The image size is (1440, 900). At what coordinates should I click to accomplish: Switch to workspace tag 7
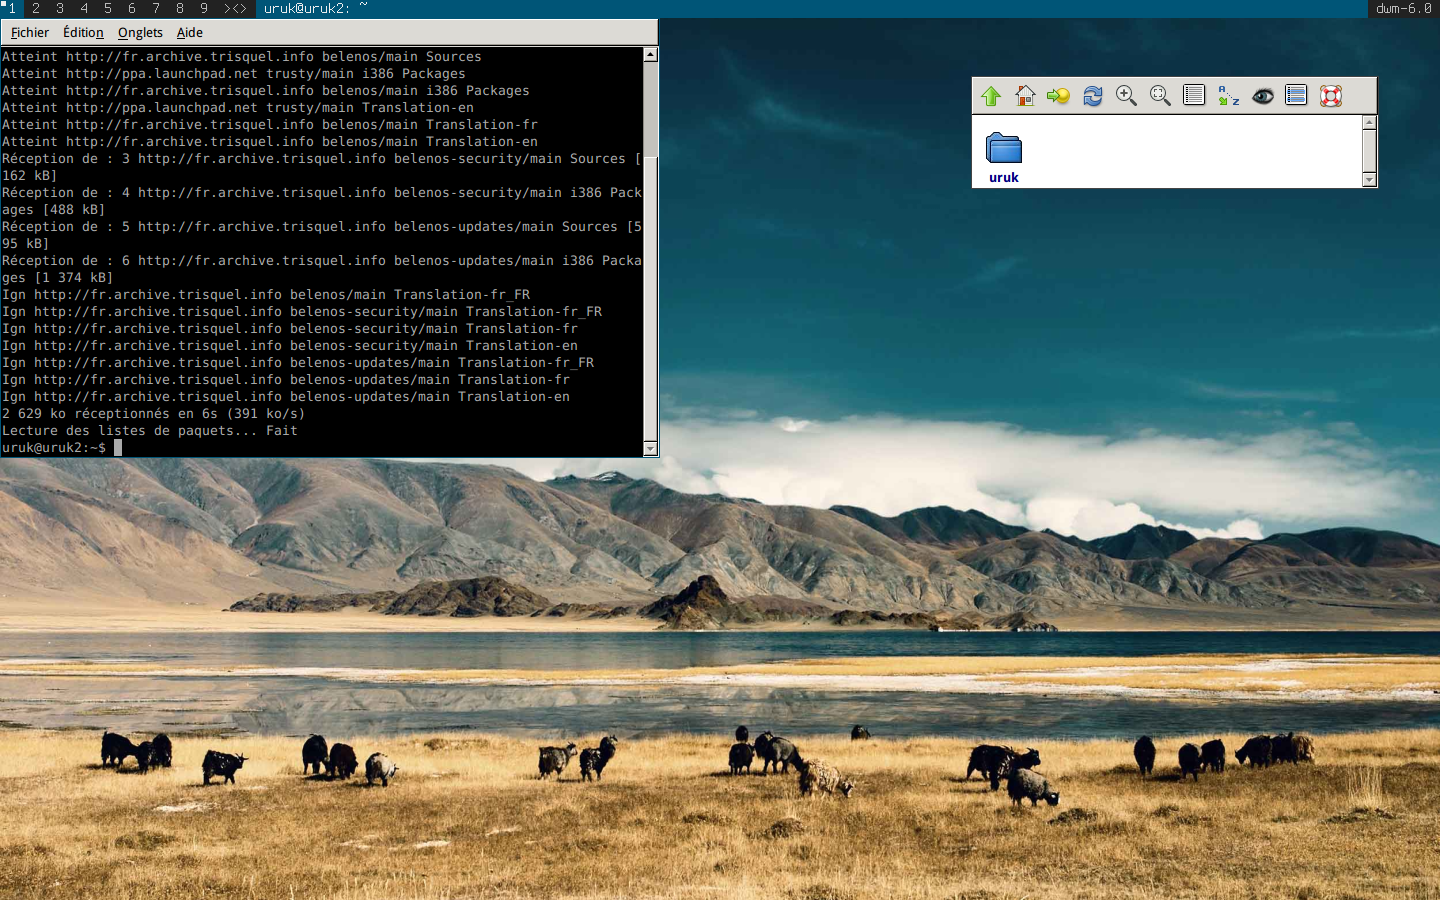pos(156,9)
